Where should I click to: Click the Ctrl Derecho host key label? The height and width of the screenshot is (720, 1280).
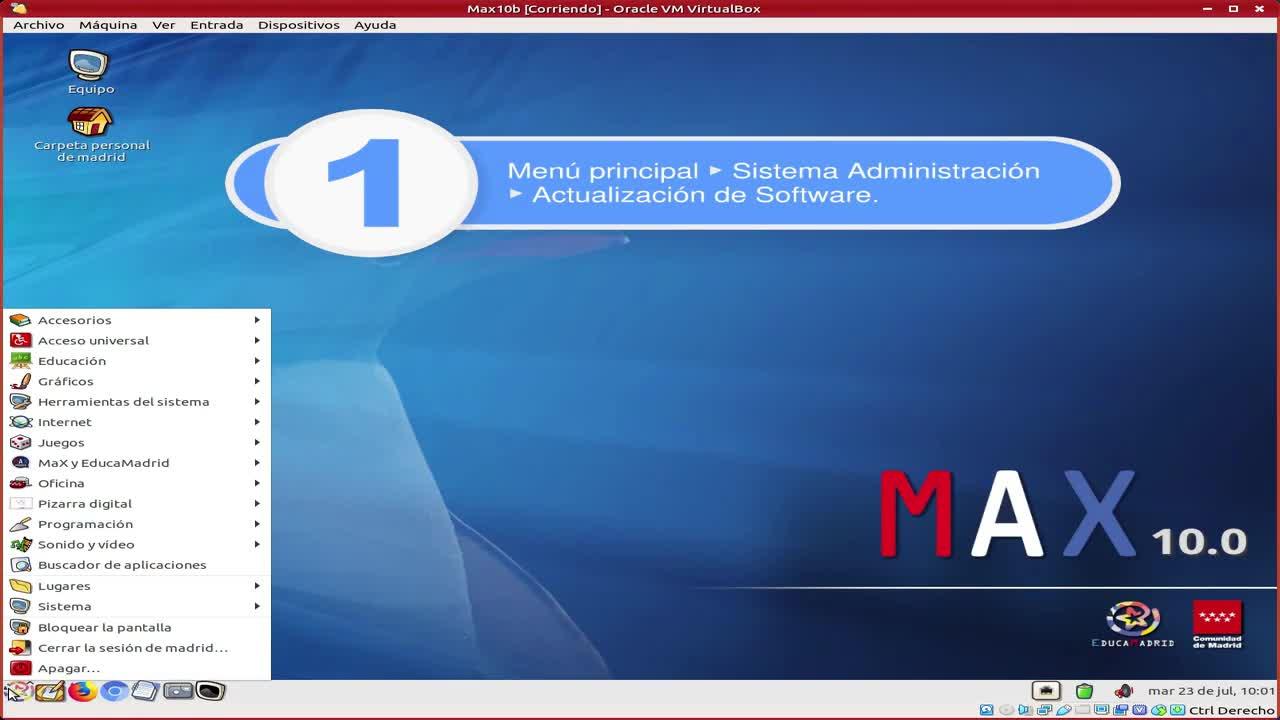point(1232,711)
